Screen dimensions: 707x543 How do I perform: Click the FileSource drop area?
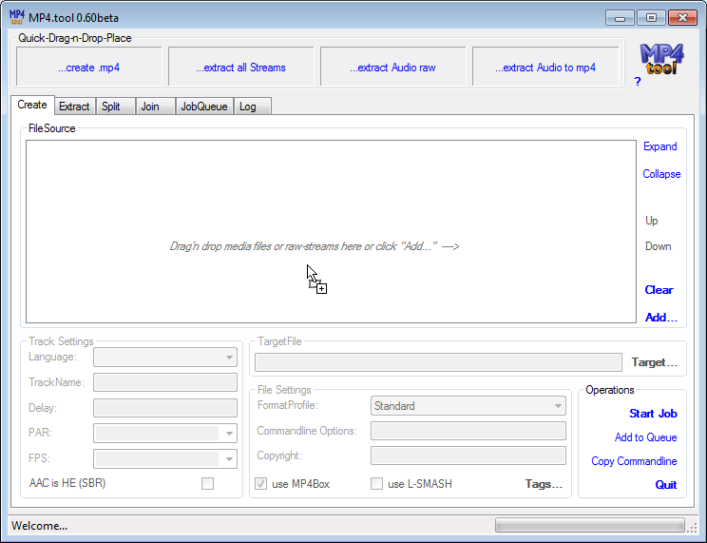point(331,231)
